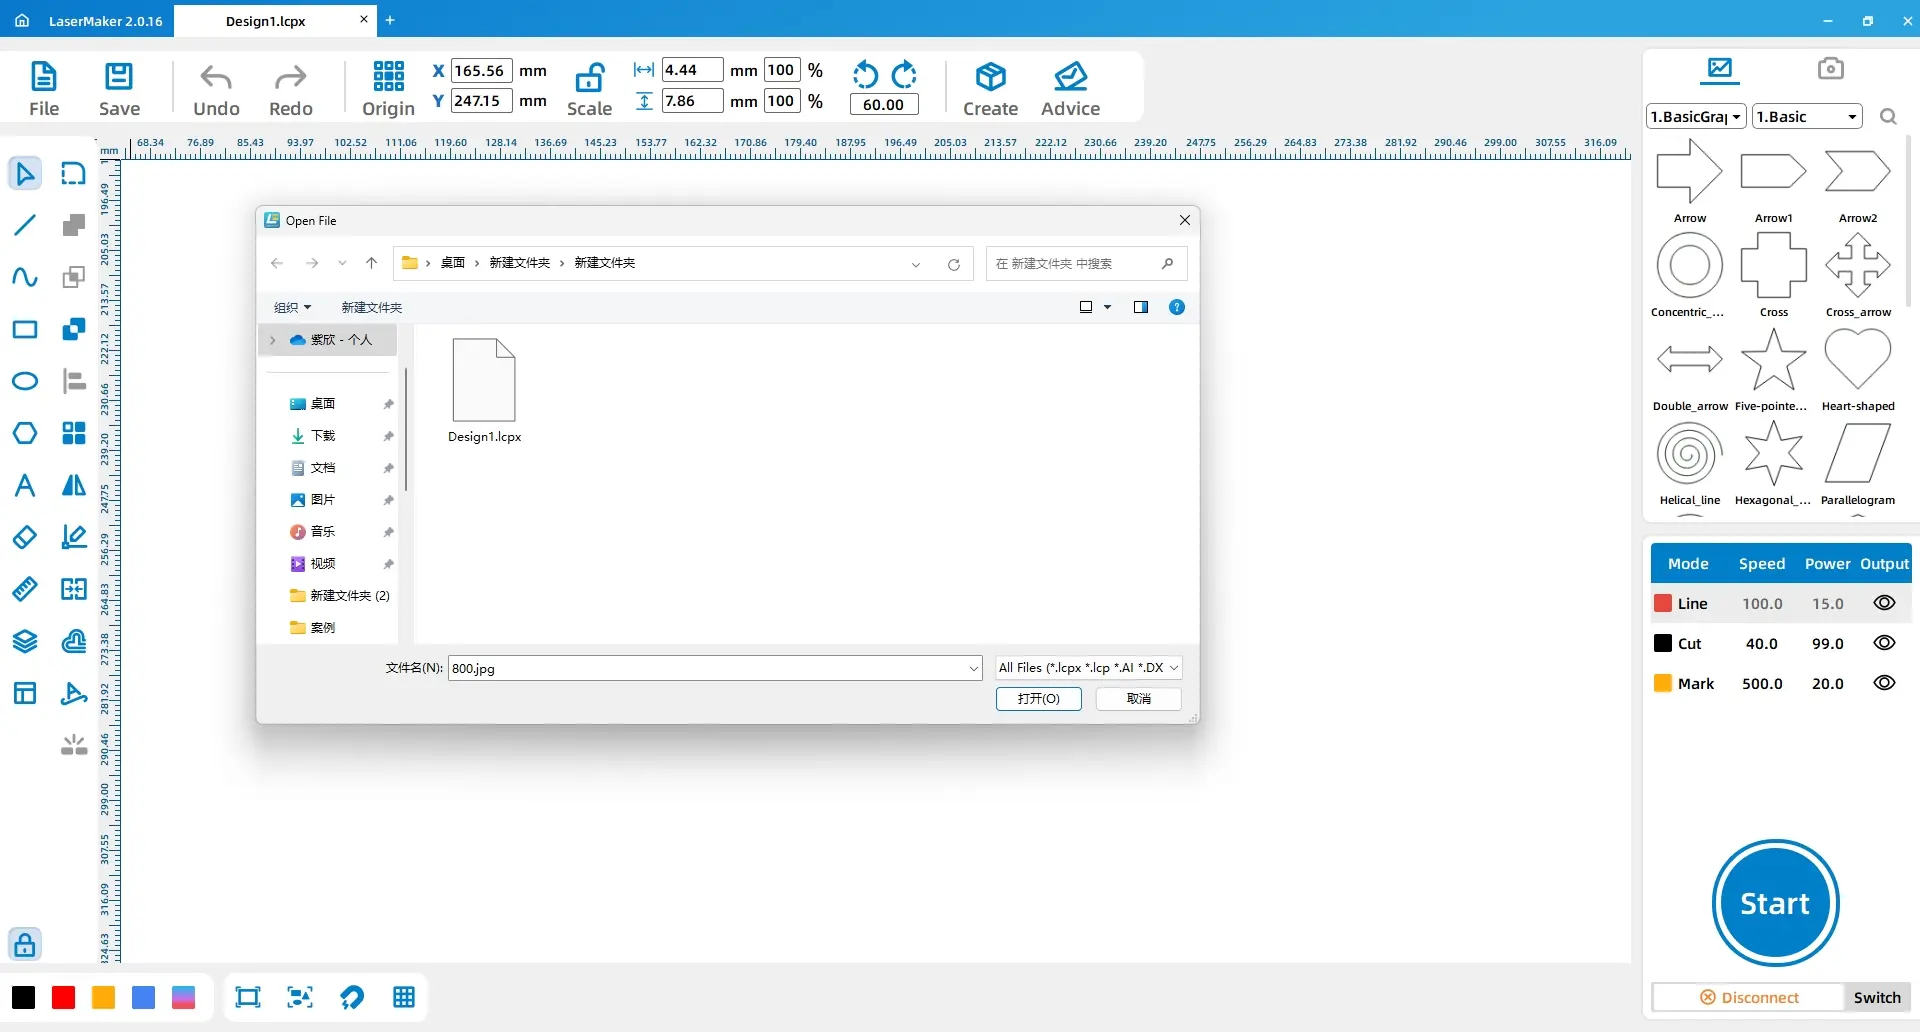This screenshot has height=1032, width=1920.
Task: Click the search box in Open File dialog
Action: coord(1086,263)
